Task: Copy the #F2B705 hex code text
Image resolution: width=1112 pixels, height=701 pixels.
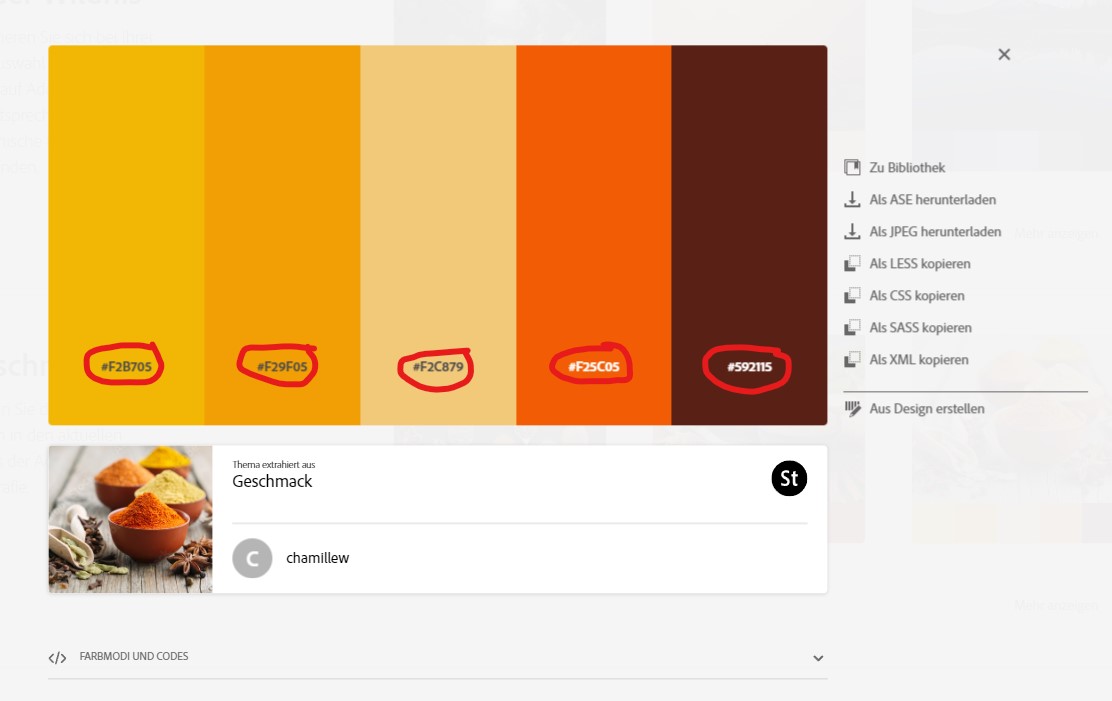Action: 126,367
